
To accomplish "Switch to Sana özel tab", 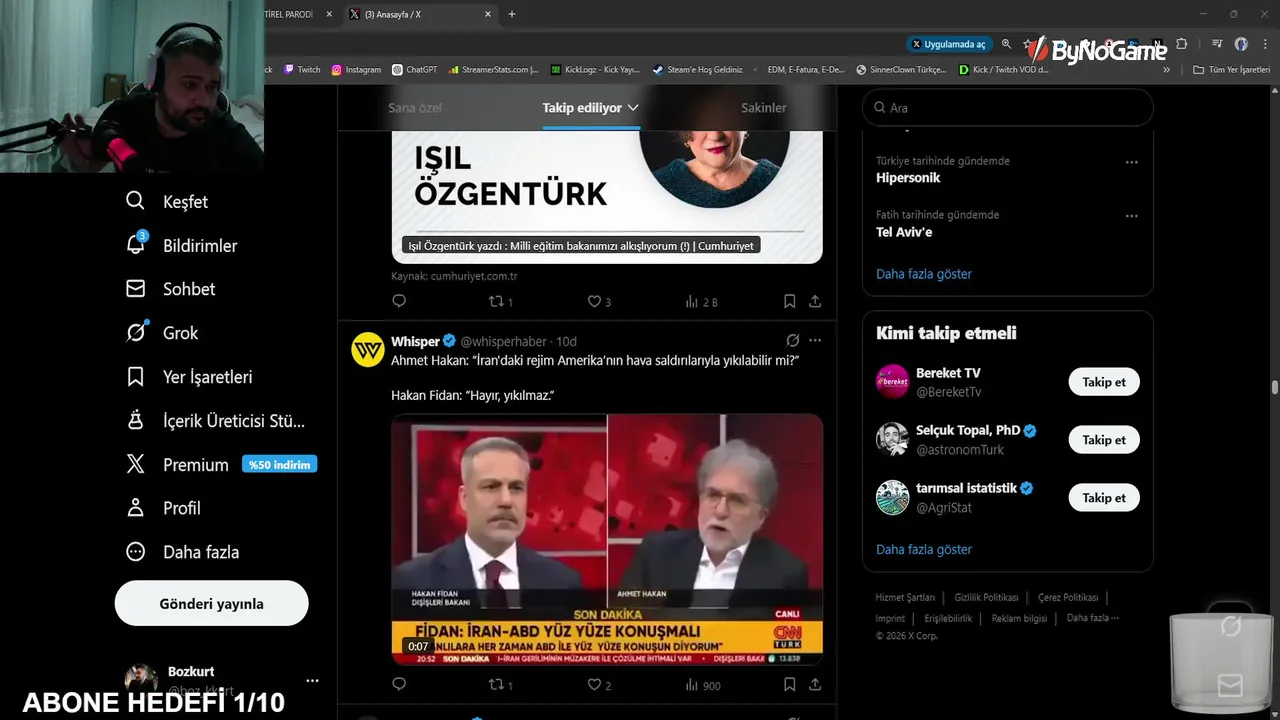I will [x=415, y=108].
